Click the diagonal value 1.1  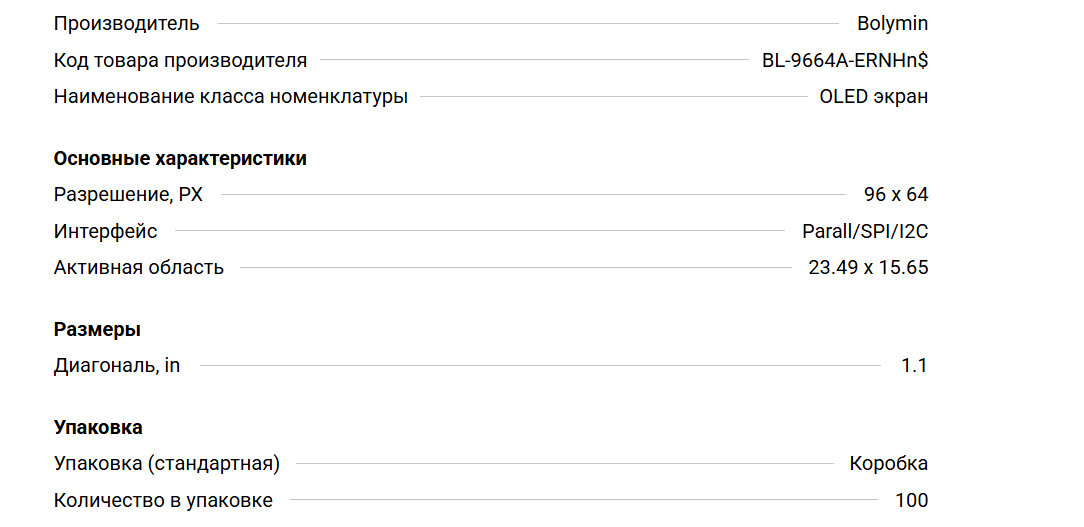click(914, 366)
